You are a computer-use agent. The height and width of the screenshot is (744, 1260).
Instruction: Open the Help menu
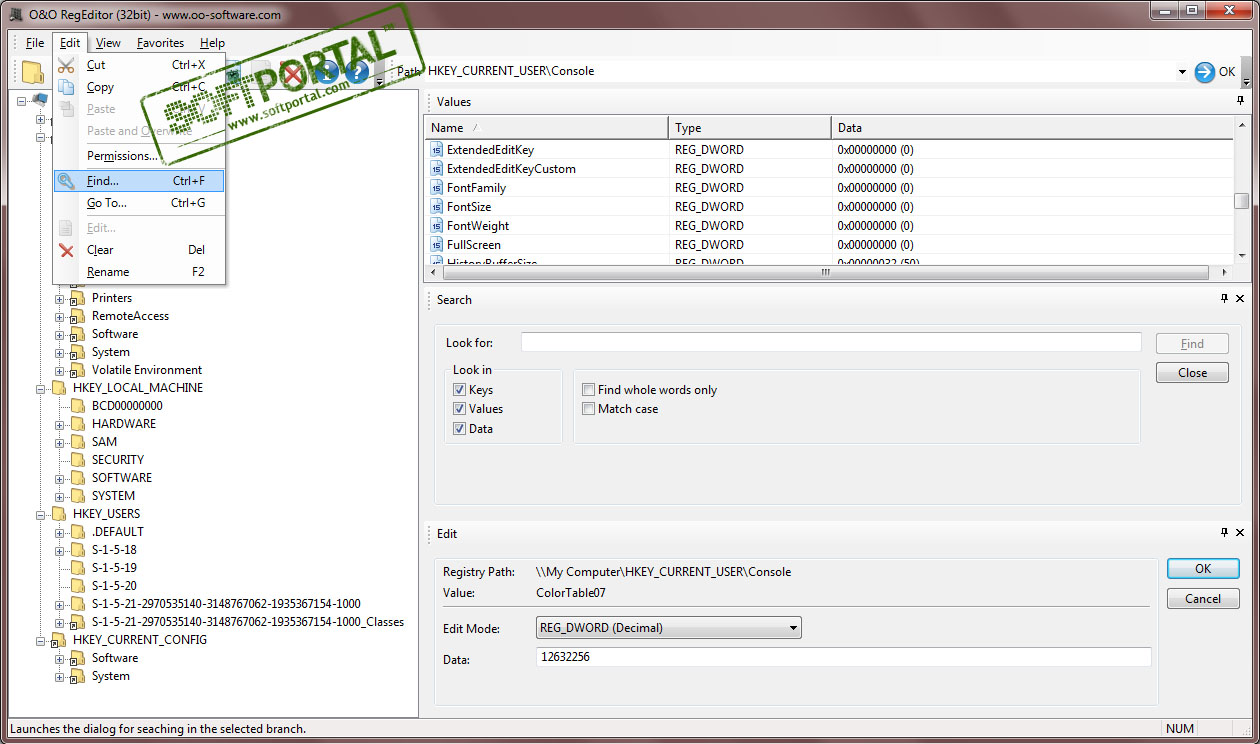coord(212,43)
